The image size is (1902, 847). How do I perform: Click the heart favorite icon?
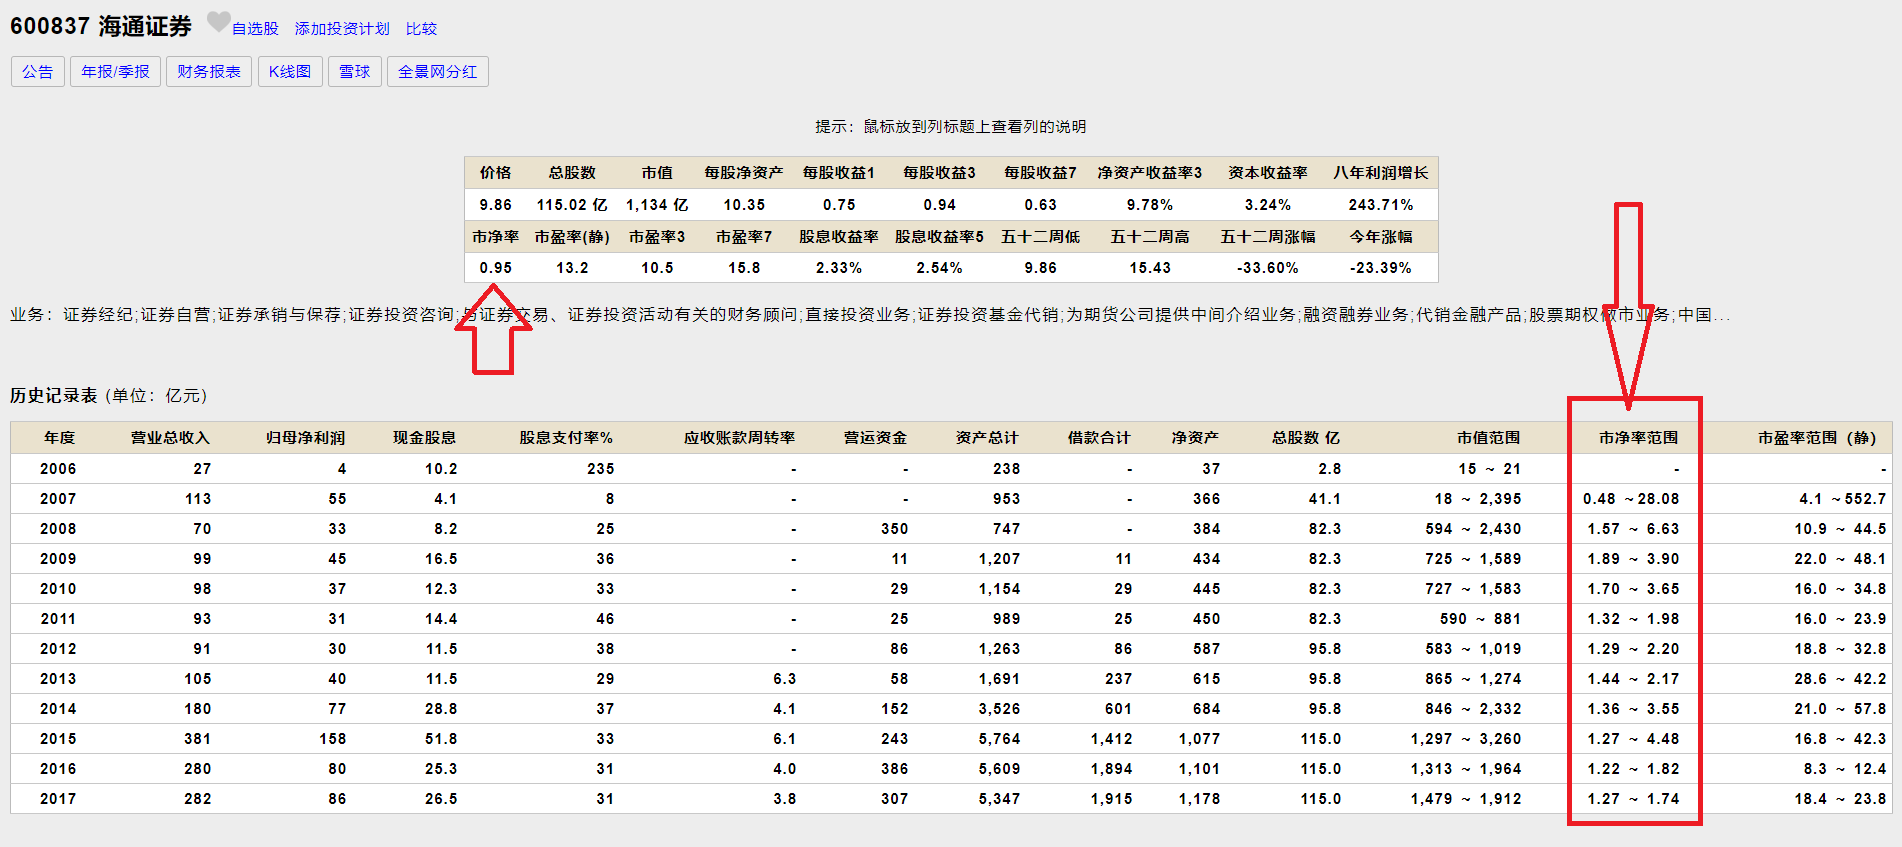click(x=218, y=21)
